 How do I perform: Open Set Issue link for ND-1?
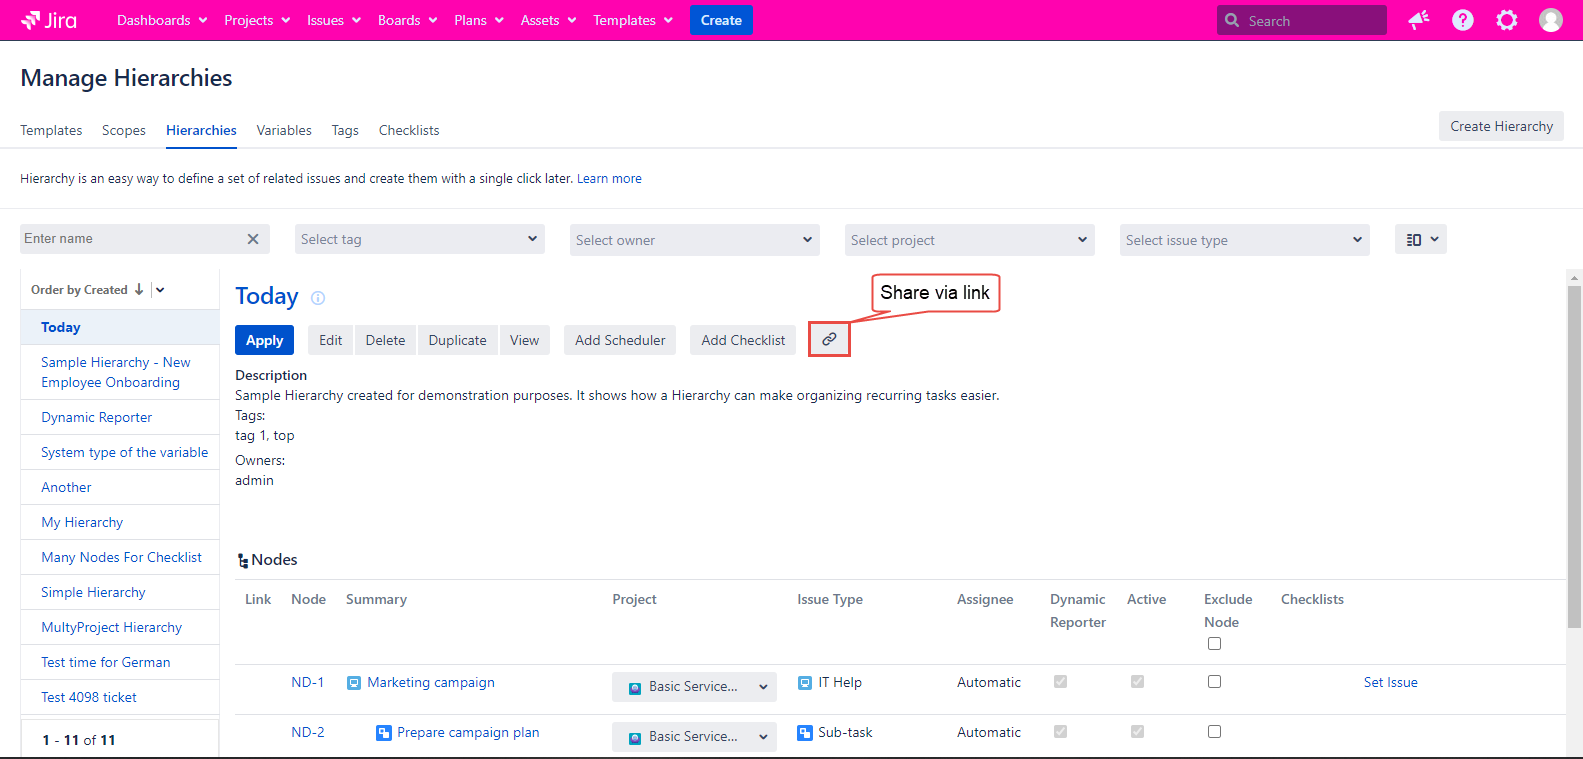[x=1390, y=683]
